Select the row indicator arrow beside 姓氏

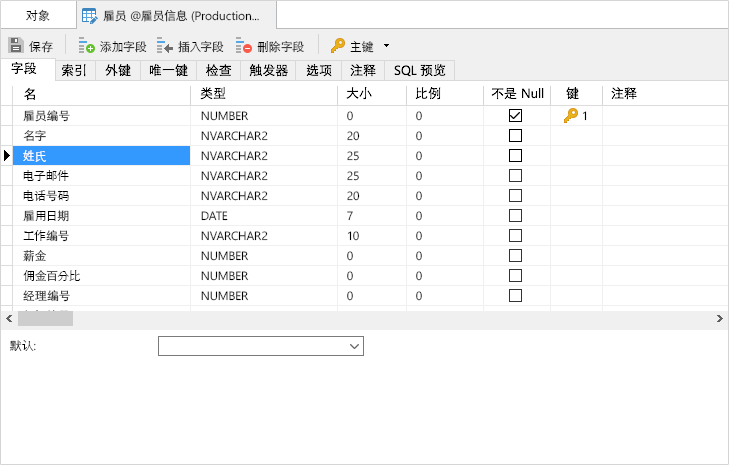[x=7, y=156]
